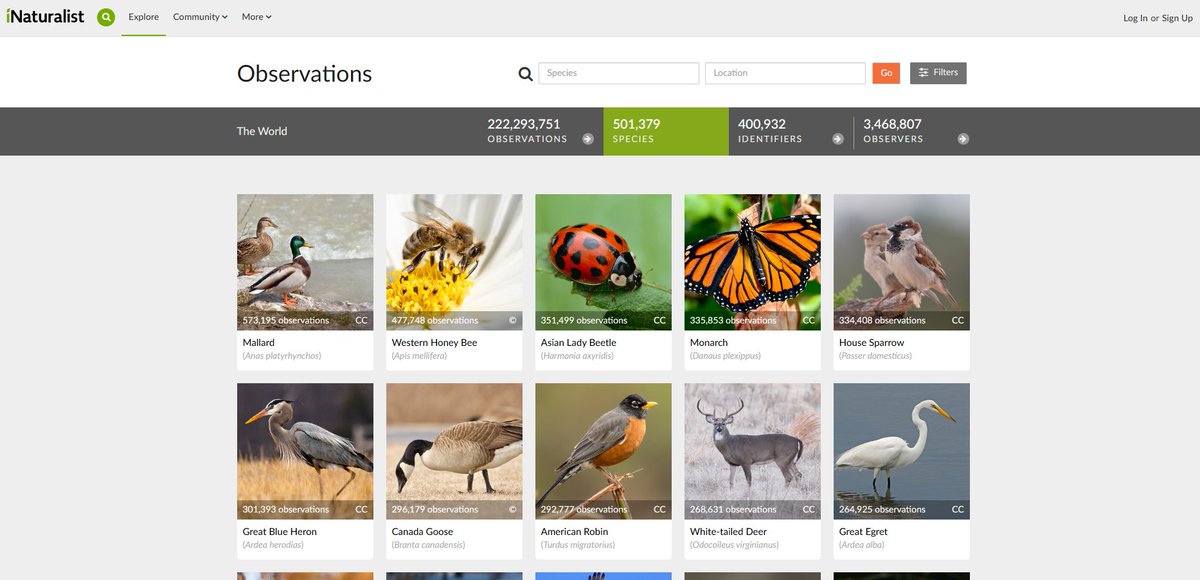The image size is (1200, 580).
Task: Click CC license icon on American Robin photo
Action: (660, 510)
